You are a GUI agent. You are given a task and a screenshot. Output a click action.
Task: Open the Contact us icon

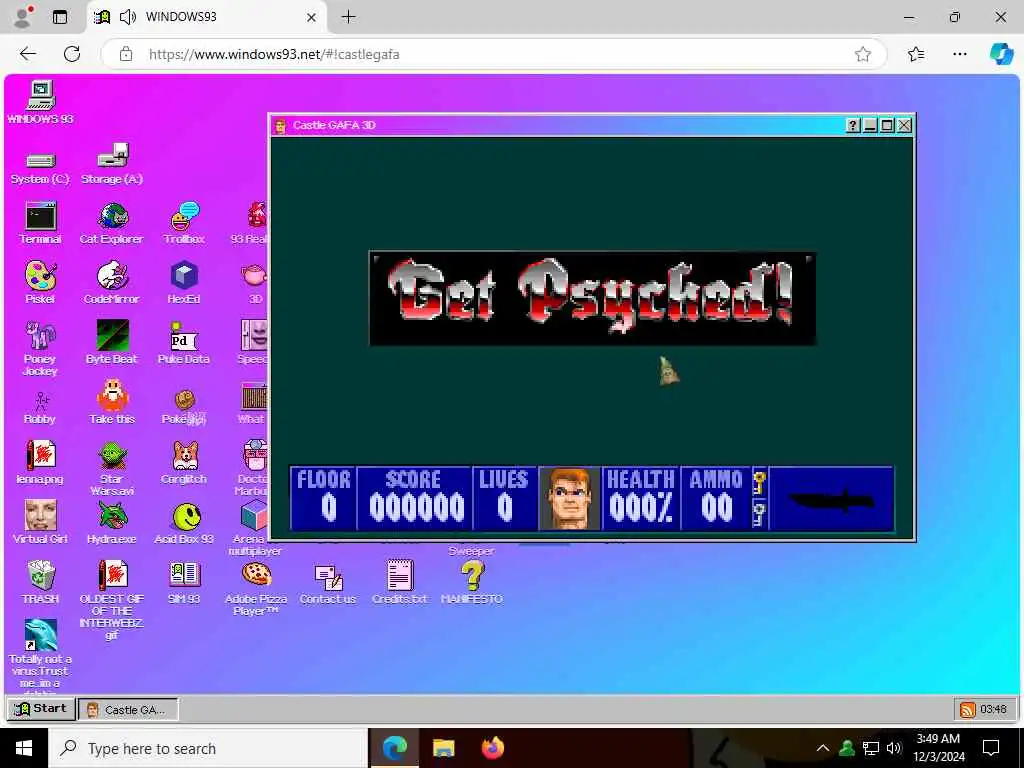pyautogui.click(x=328, y=583)
